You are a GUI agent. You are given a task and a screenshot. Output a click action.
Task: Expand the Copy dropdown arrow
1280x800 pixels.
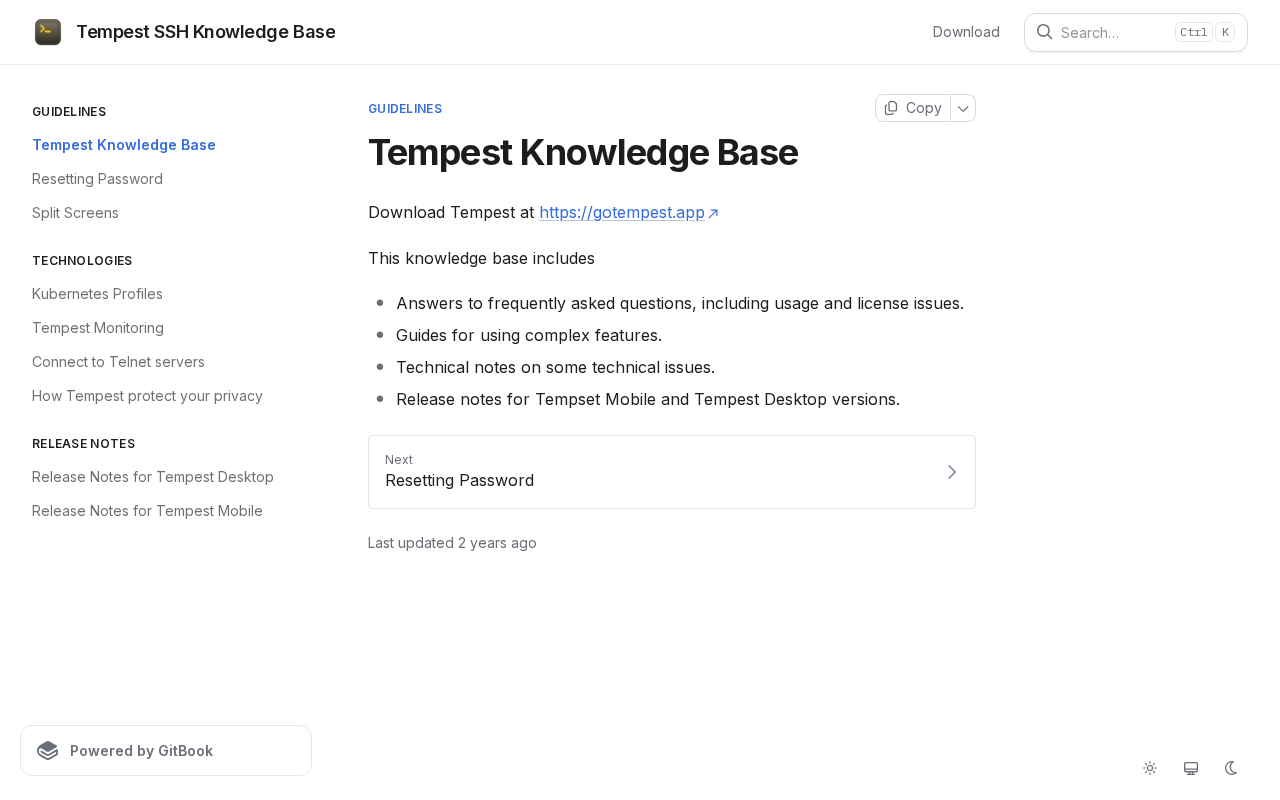click(x=963, y=108)
